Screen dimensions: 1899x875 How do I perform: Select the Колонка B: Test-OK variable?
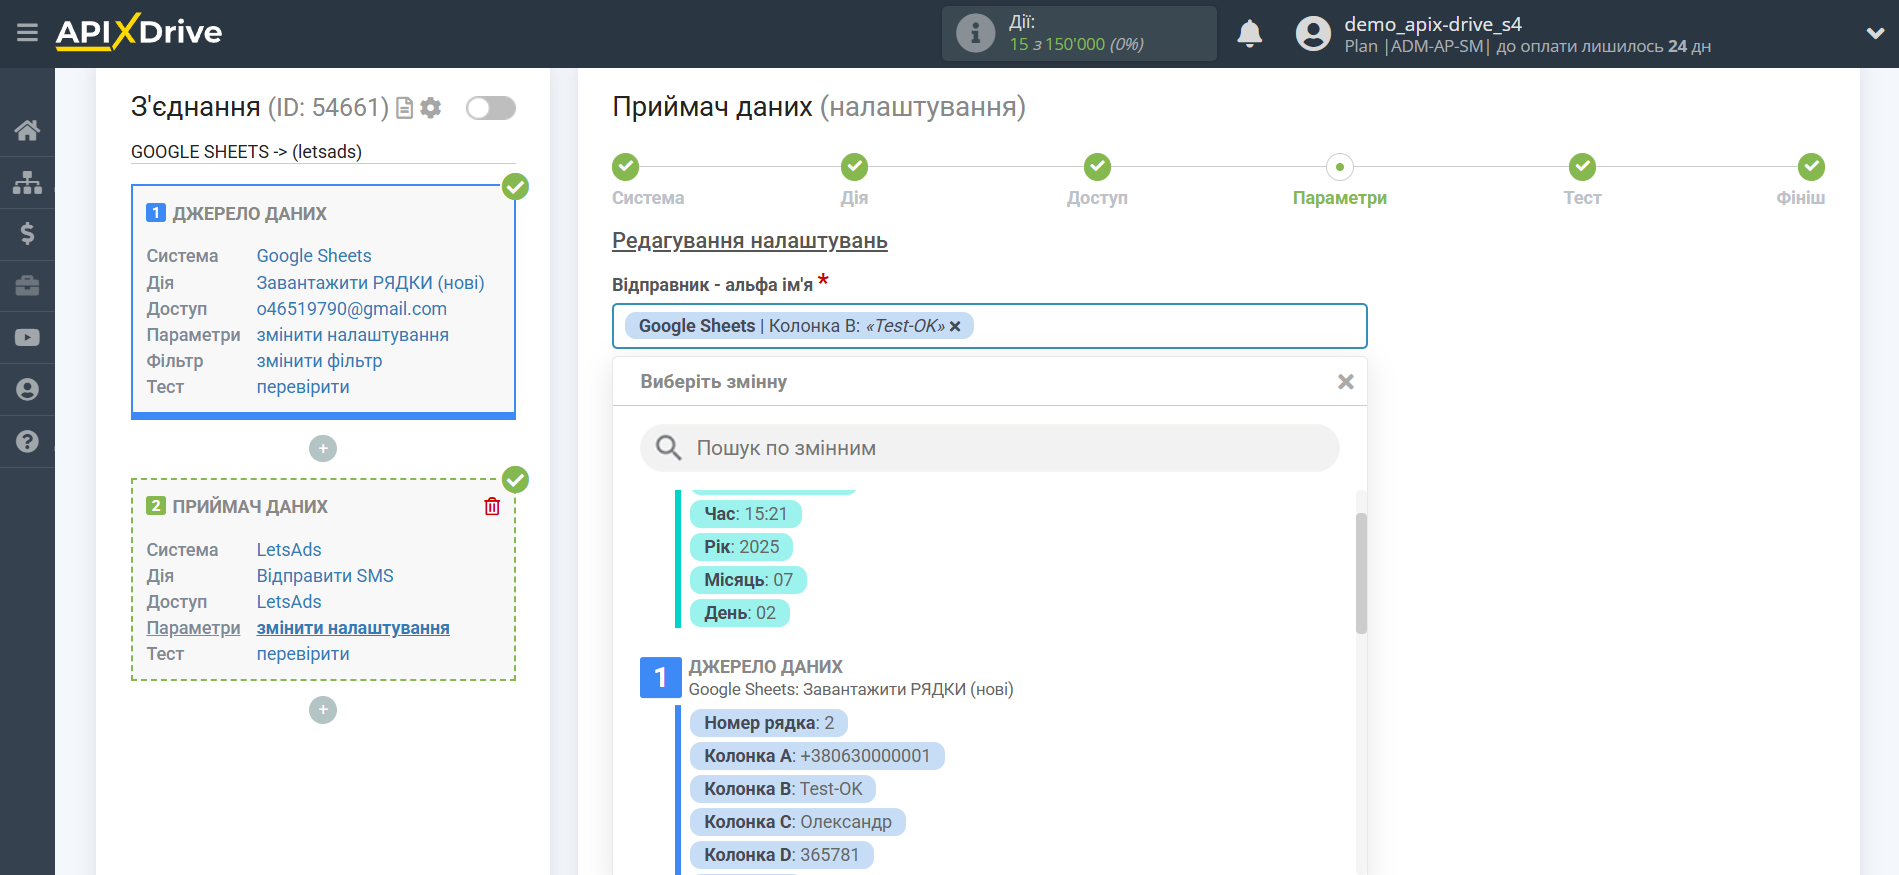(x=783, y=789)
